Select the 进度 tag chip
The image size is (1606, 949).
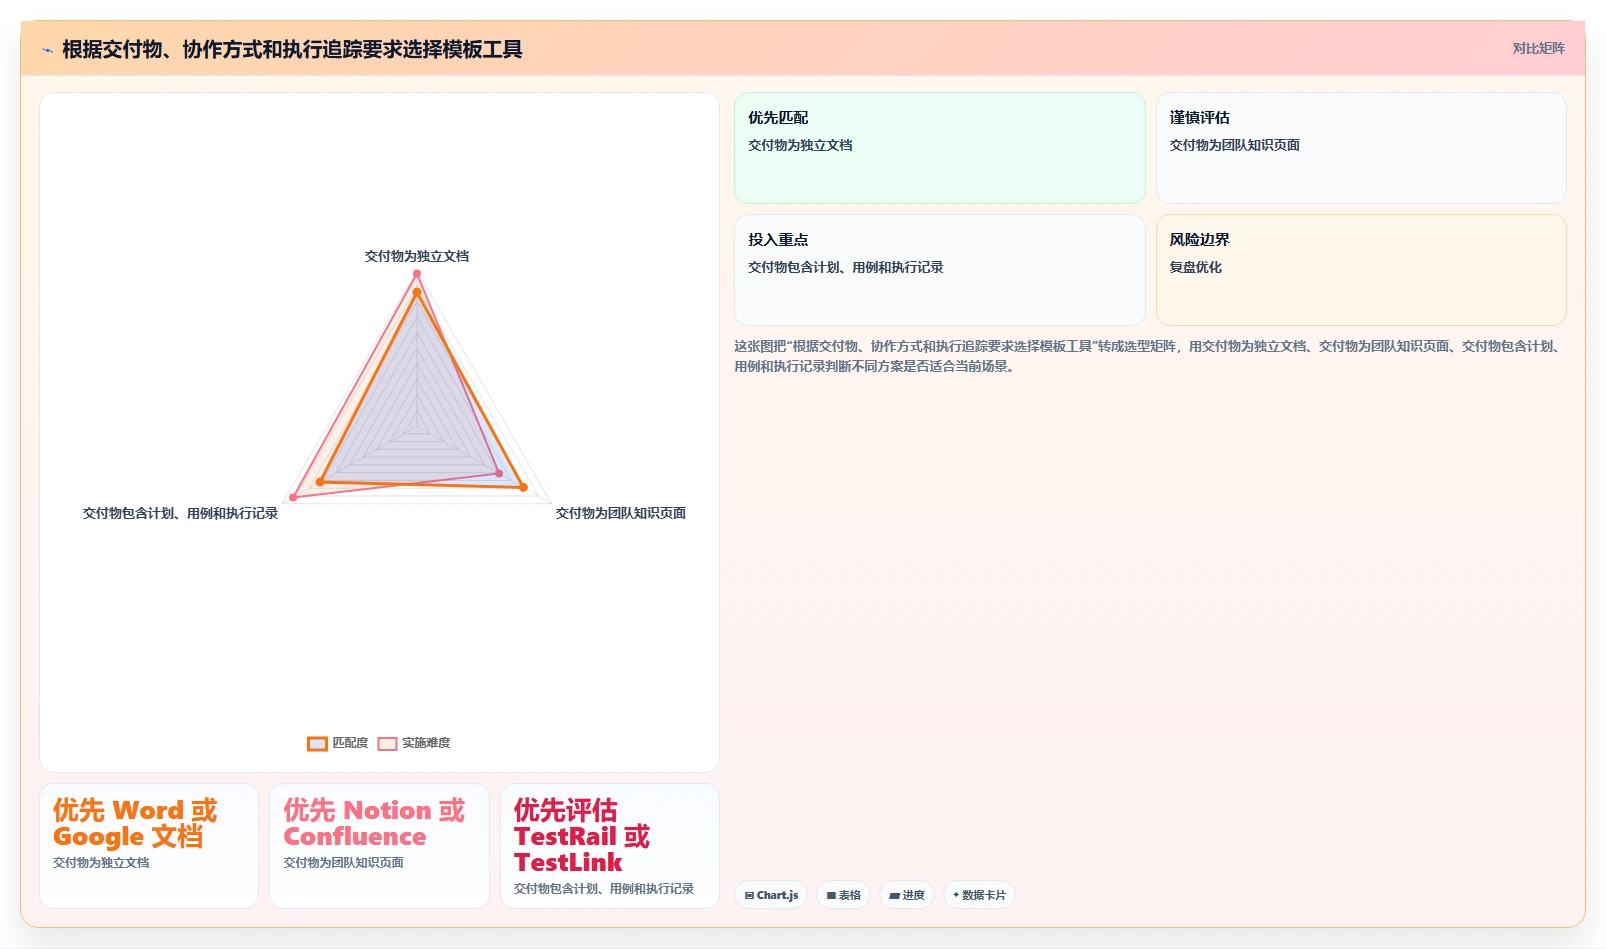pyautogui.click(x=907, y=895)
